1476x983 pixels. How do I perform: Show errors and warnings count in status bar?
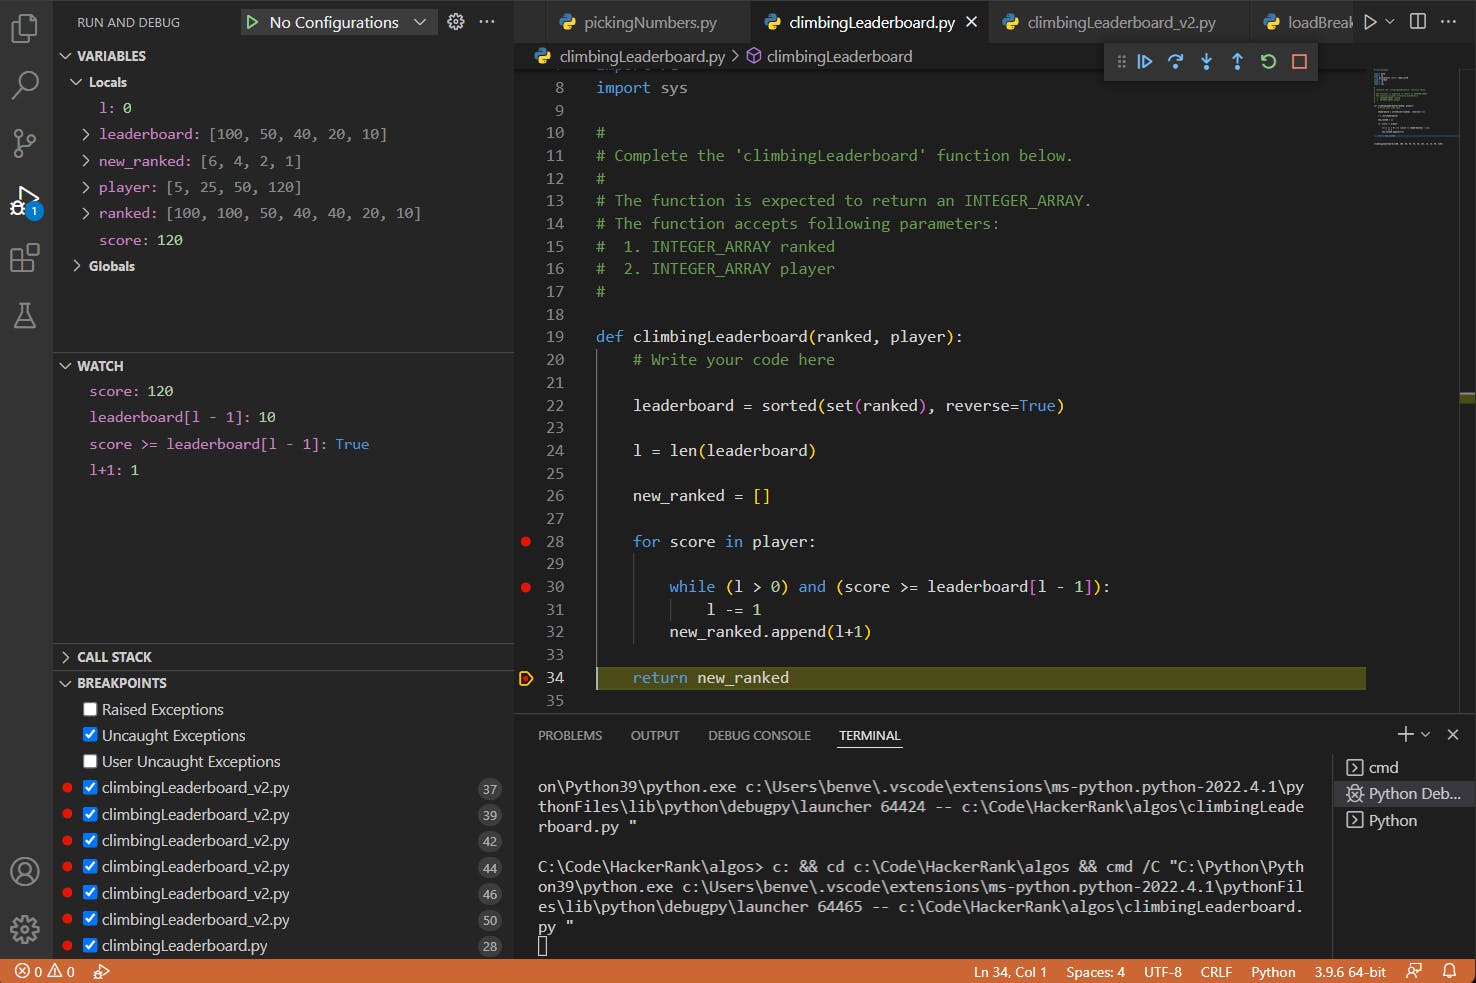tap(45, 971)
